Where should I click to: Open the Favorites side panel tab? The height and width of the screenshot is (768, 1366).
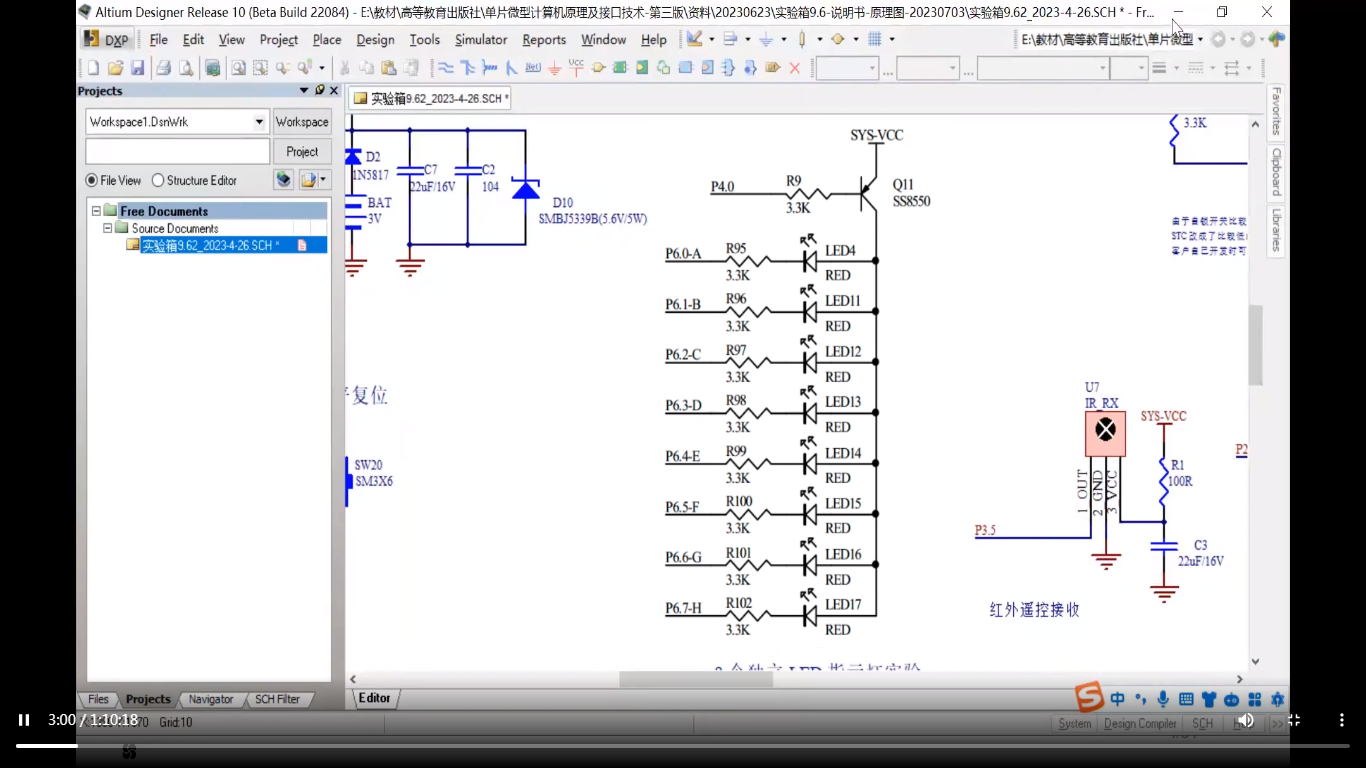[1276, 111]
